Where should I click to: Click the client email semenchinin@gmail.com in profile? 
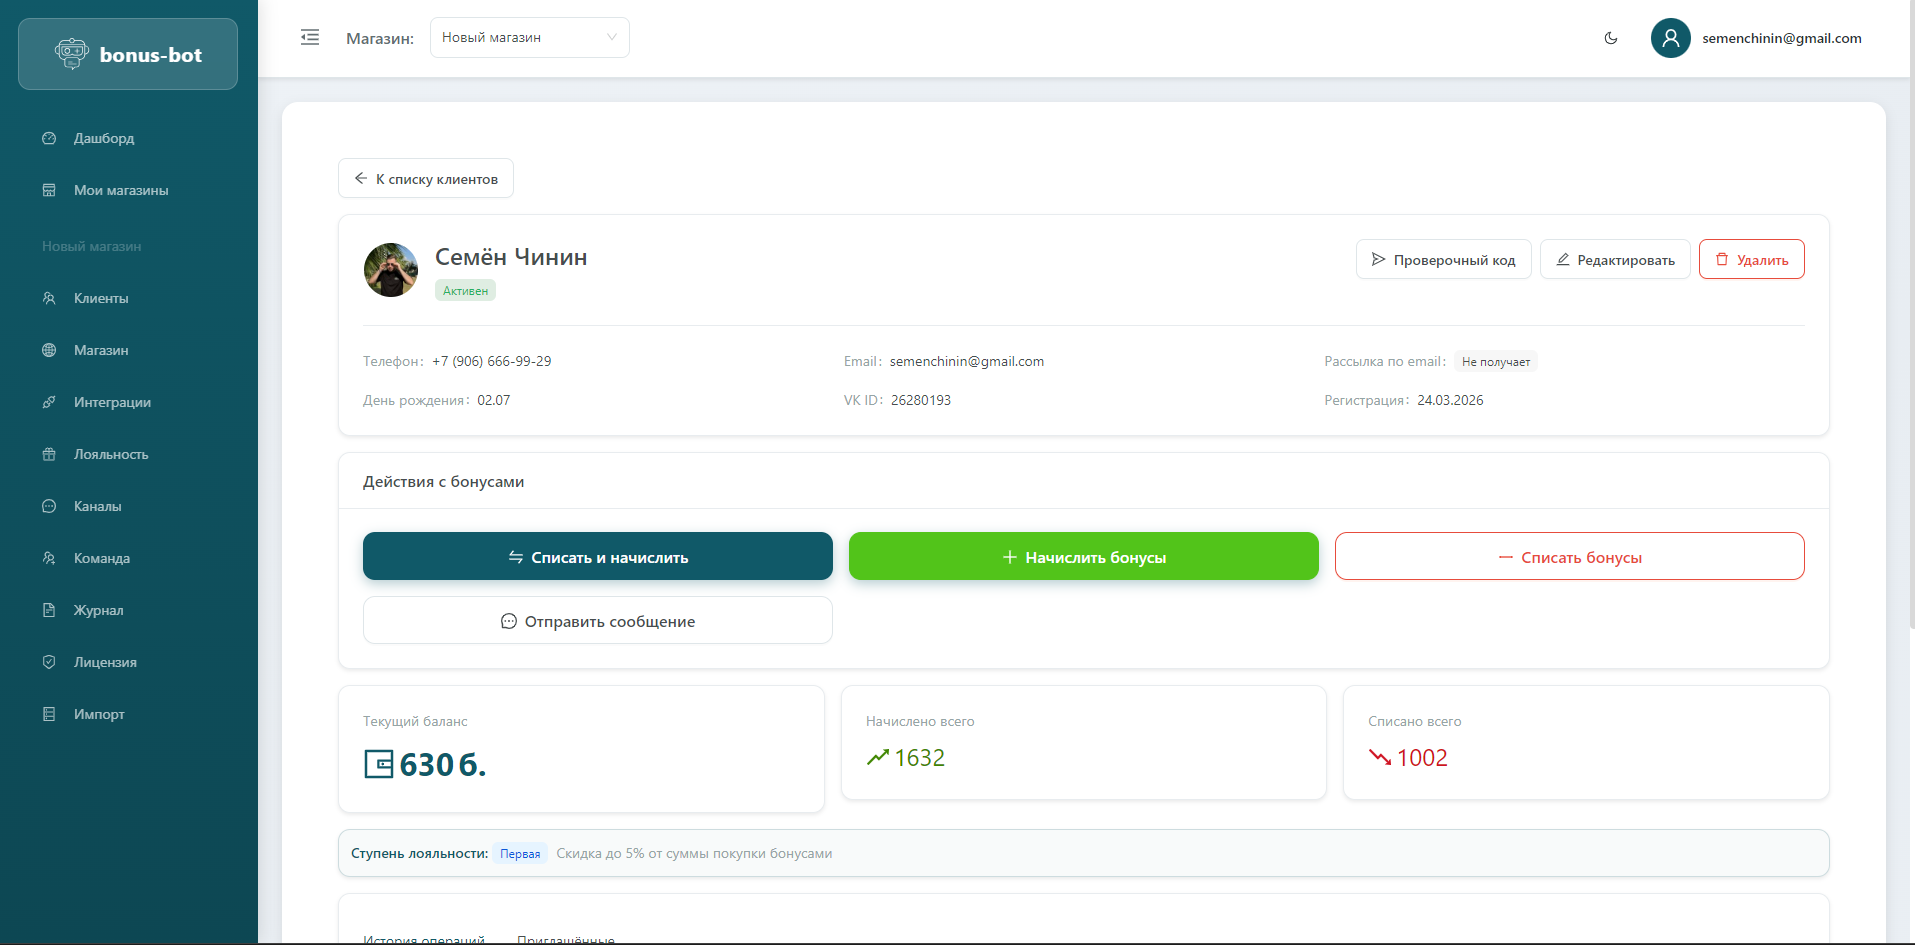tap(967, 361)
